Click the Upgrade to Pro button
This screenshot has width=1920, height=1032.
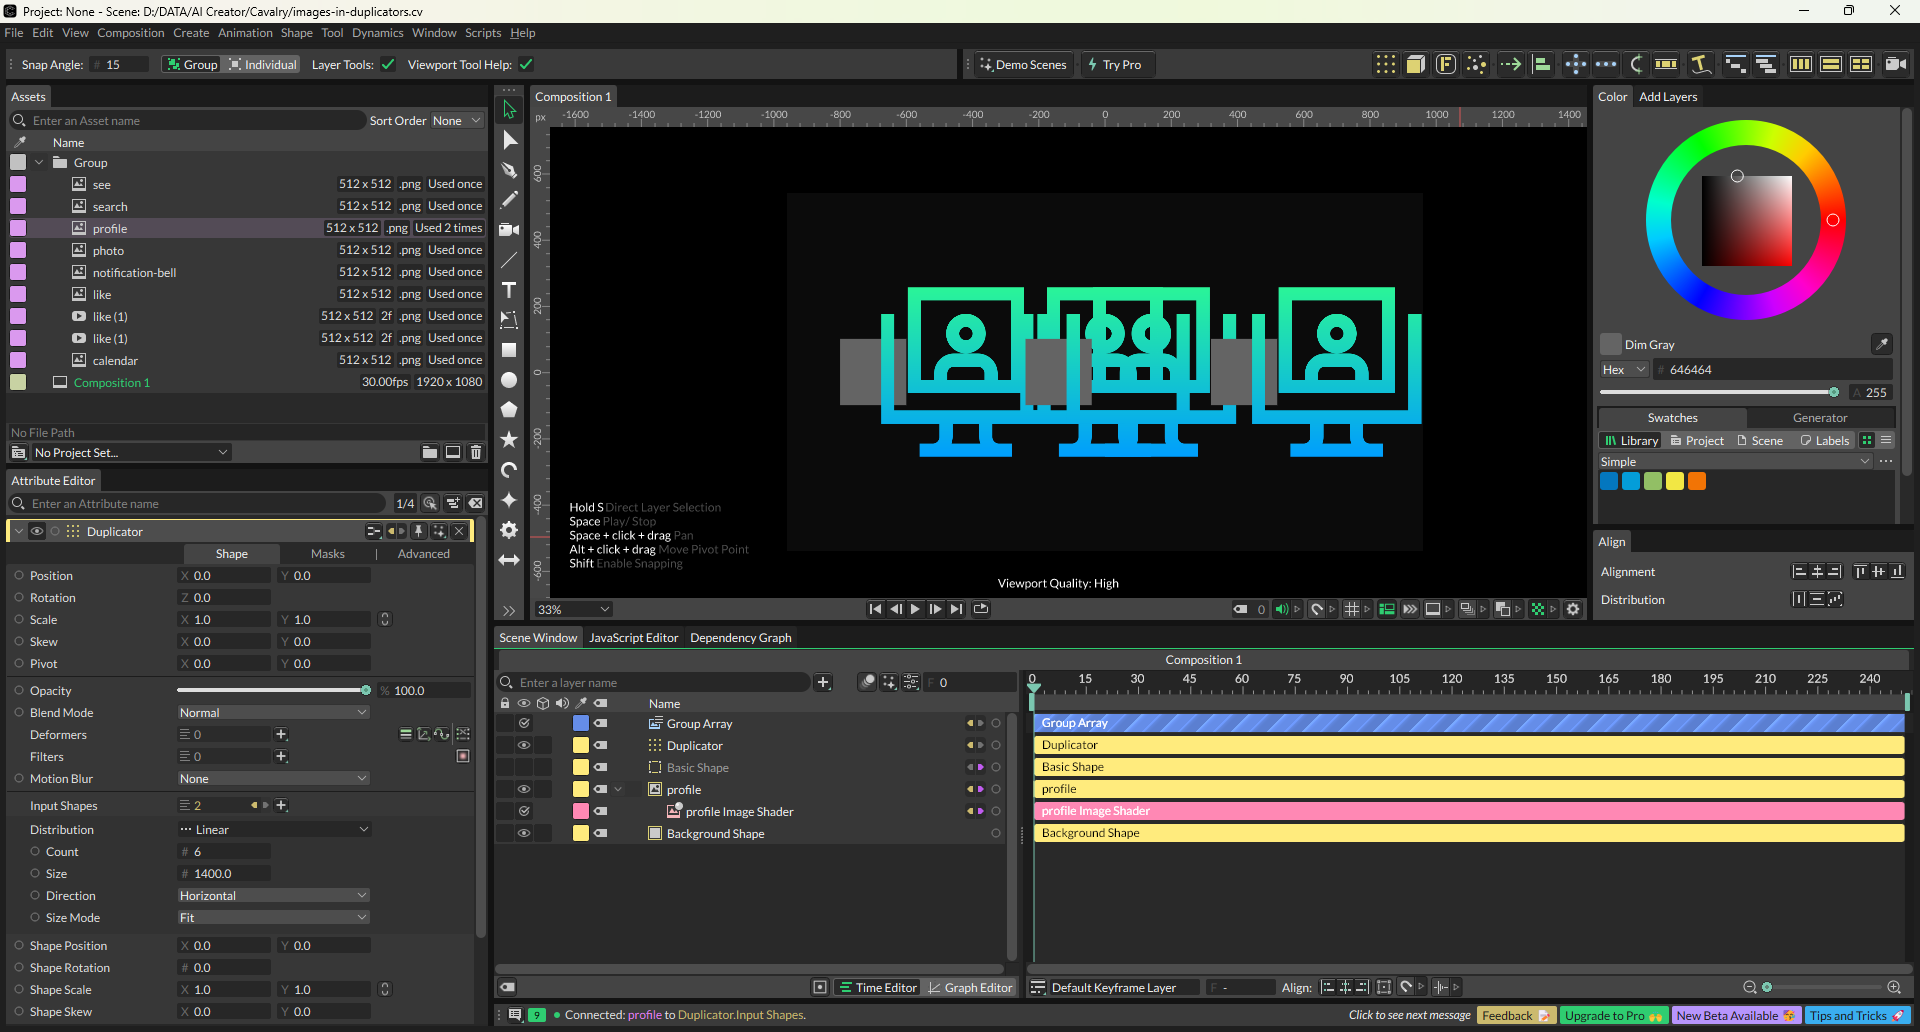1612,1015
